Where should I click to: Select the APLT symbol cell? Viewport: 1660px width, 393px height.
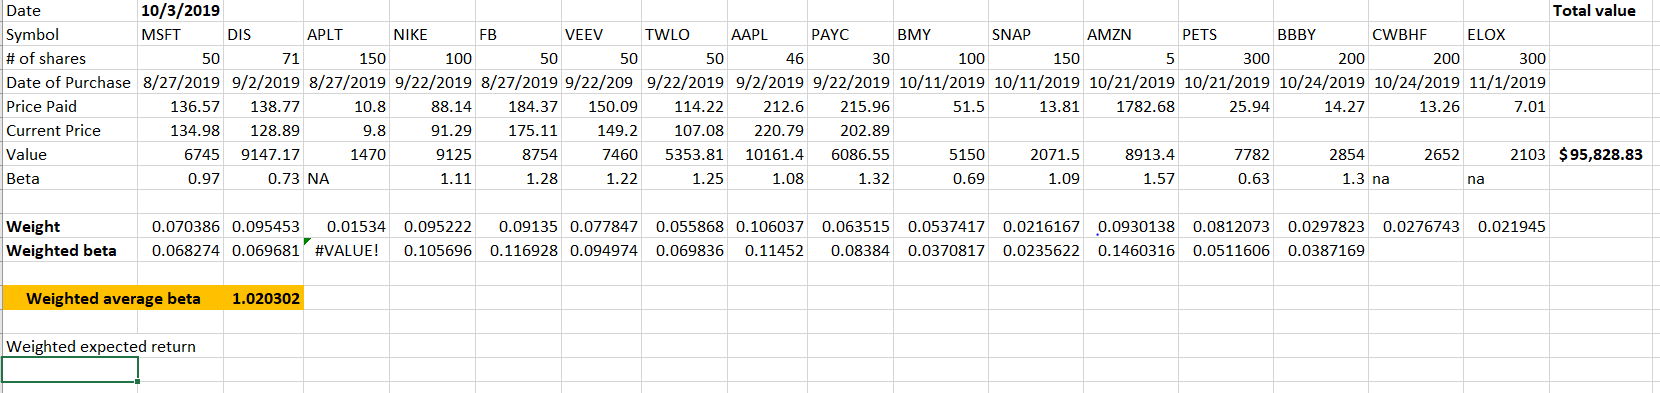click(346, 34)
